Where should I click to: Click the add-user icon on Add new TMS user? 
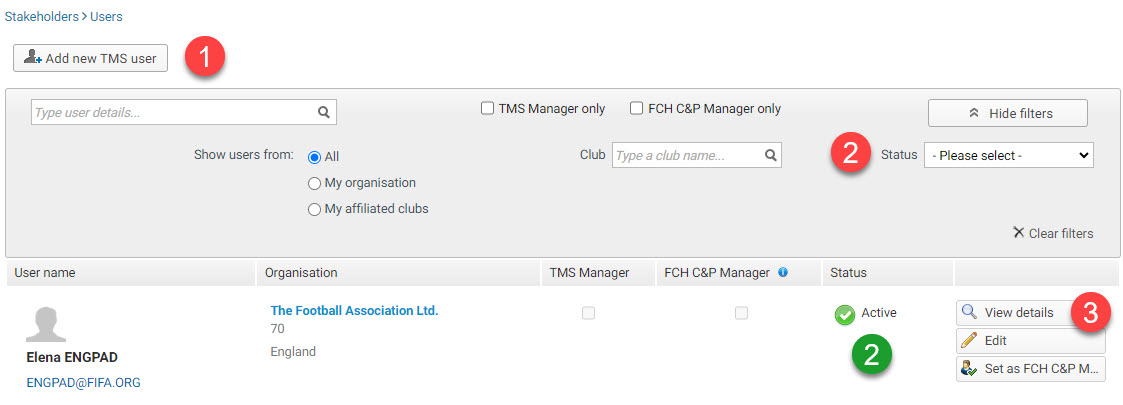[x=33, y=57]
